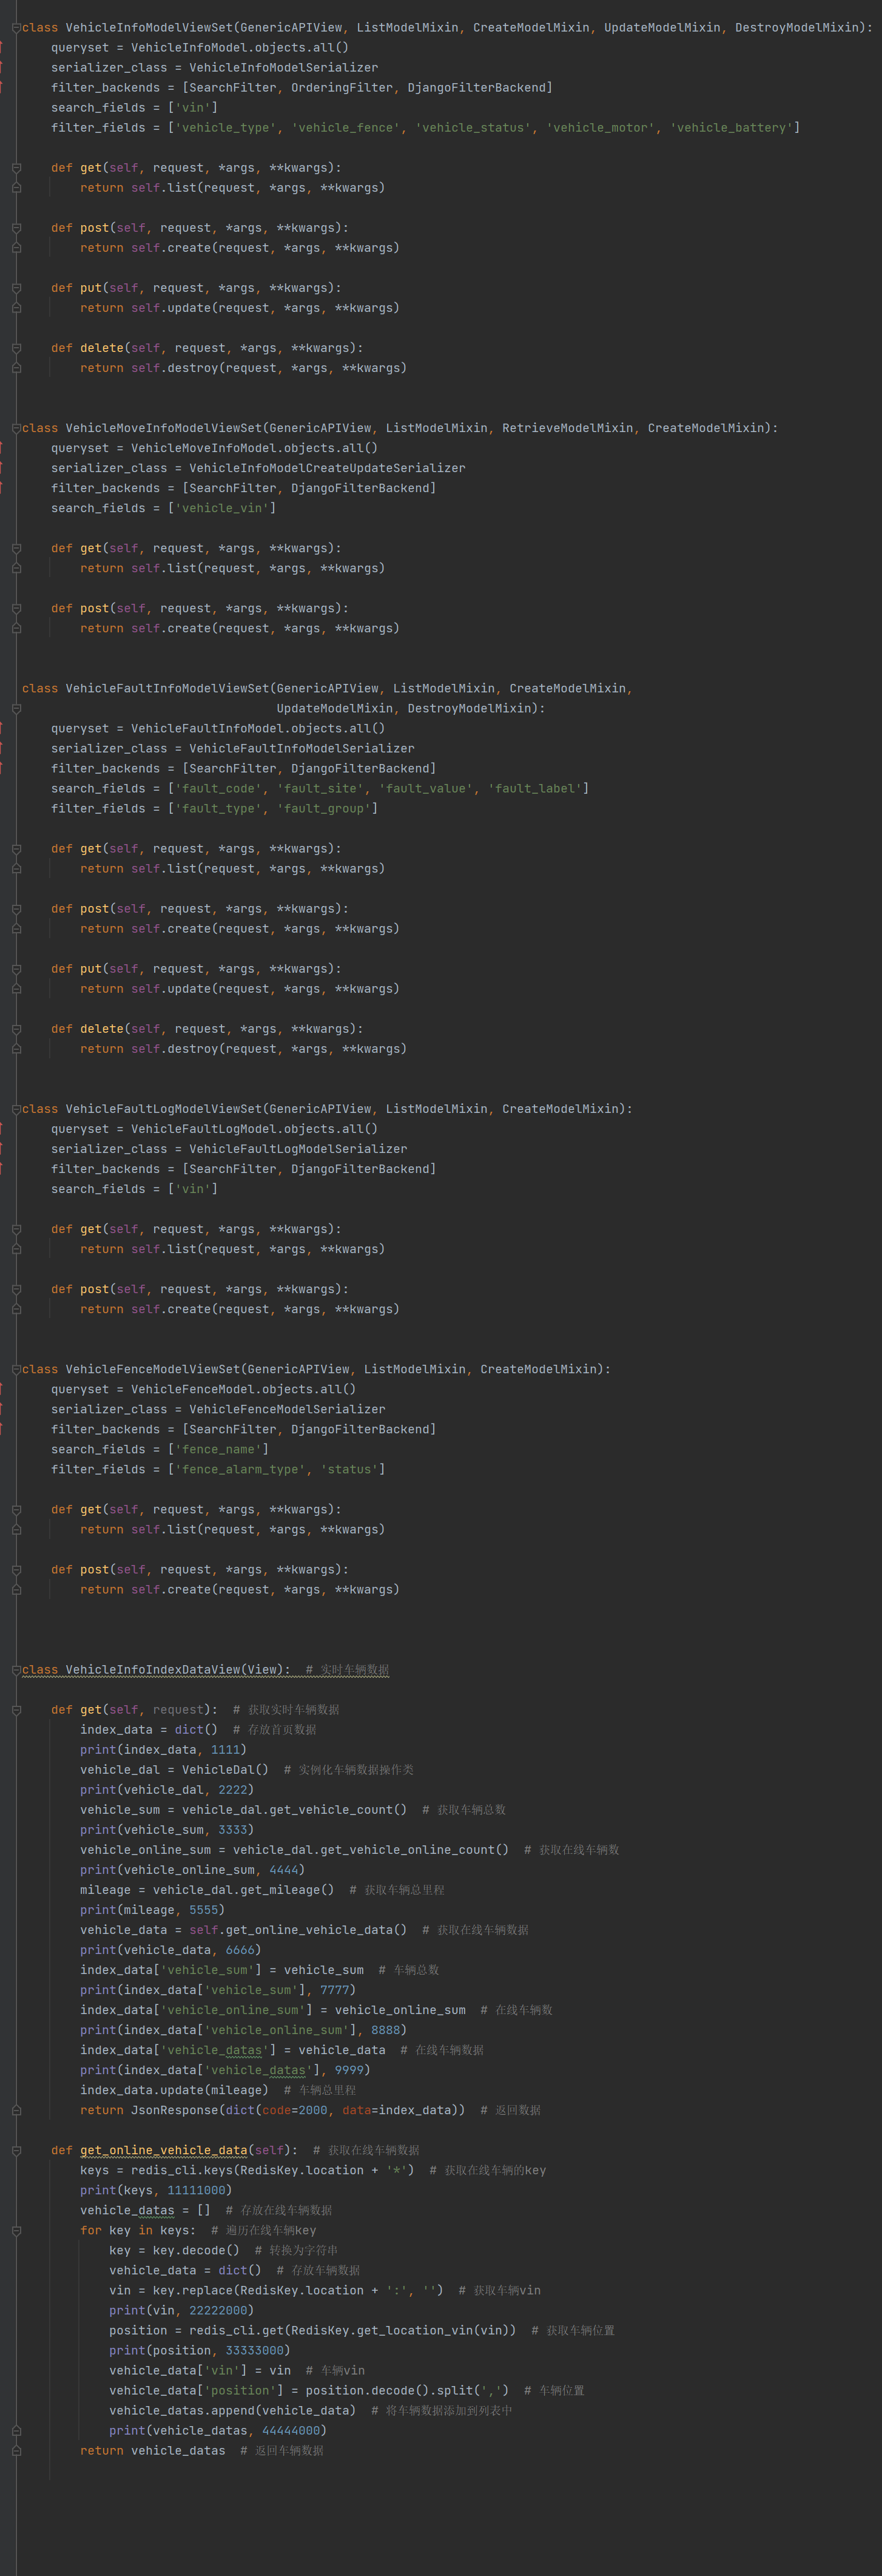Fold the VehicleFaultInfoModelViewSet declaration at its UpdateModelMixin line
This screenshot has height=2576, width=882.
pos(16,709)
